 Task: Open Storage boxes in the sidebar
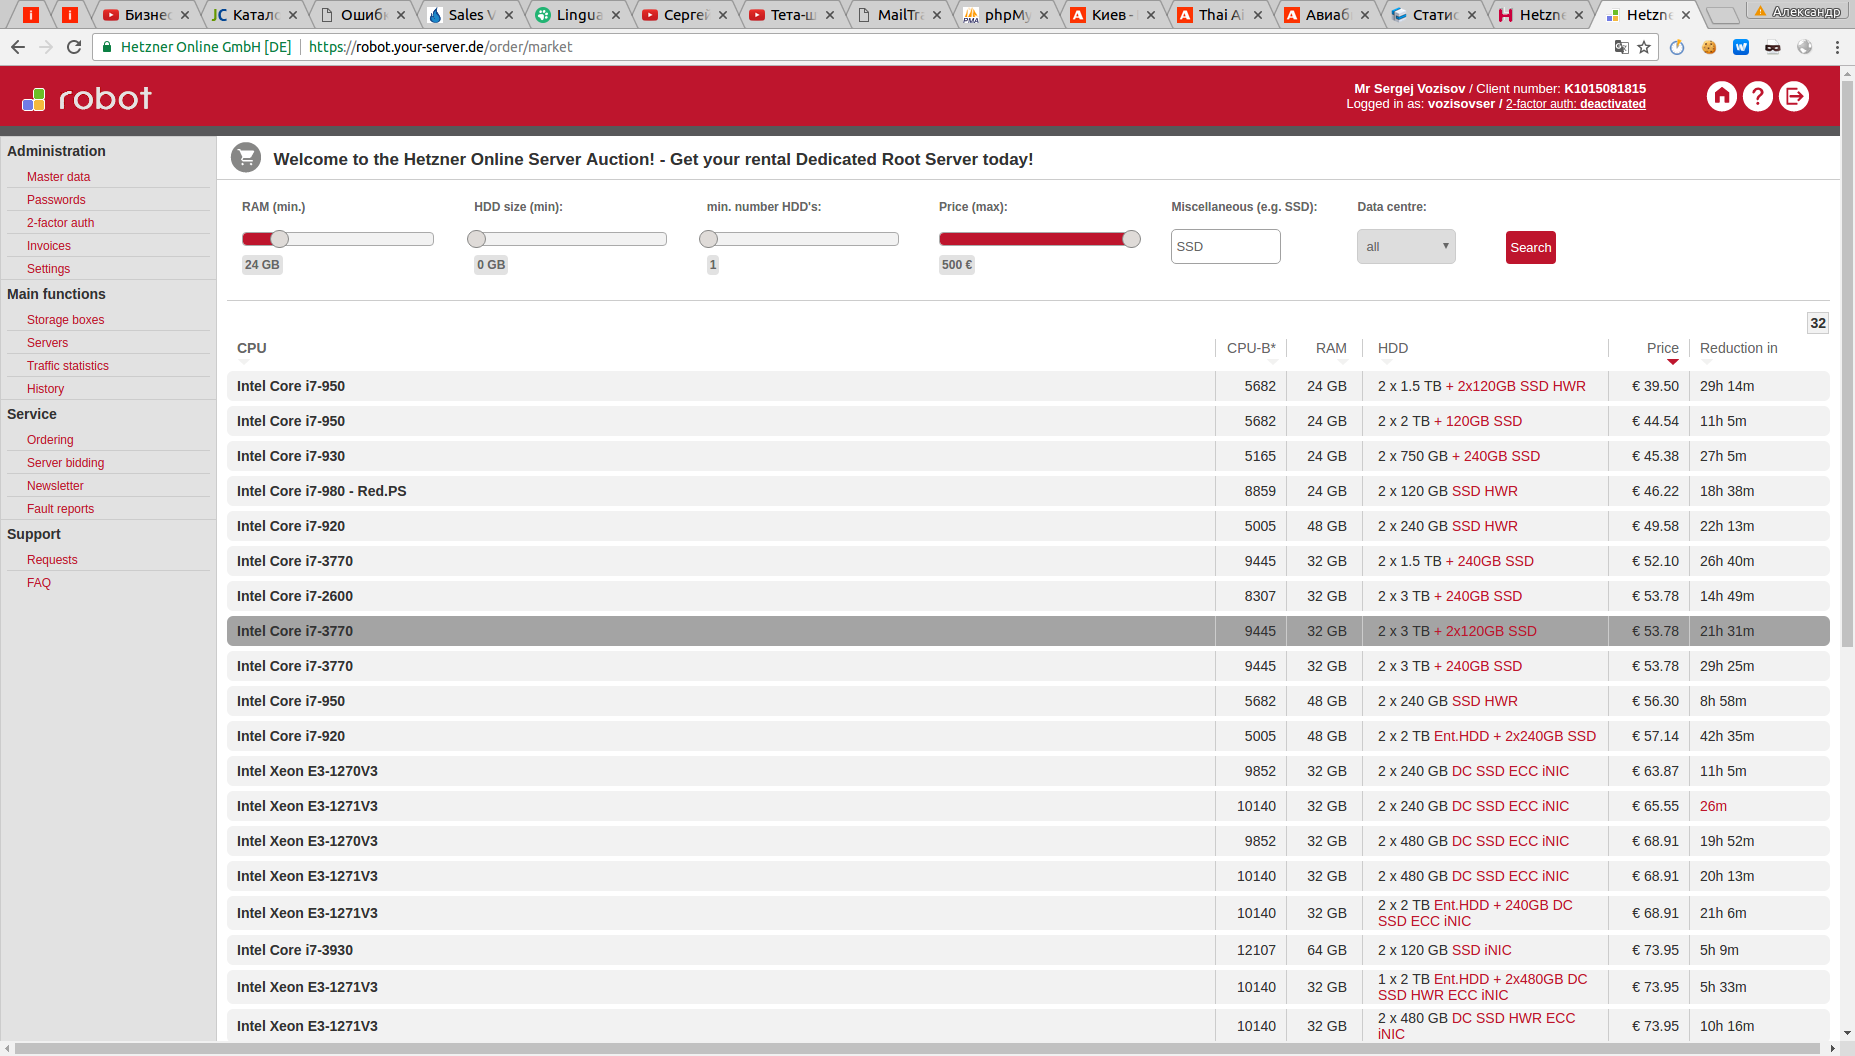(65, 320)
